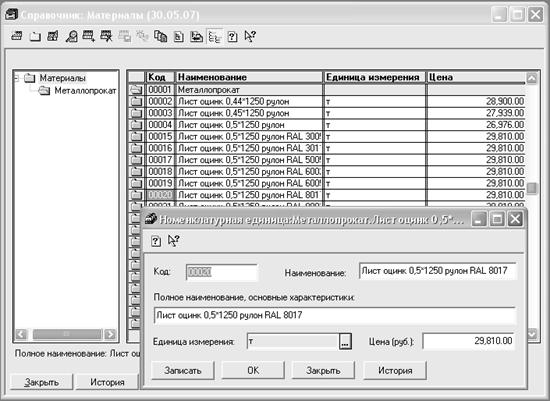The width and height of the screenshot is (550, 401).
Task: Click the История button in item dialog
Action: click(395, 370)
